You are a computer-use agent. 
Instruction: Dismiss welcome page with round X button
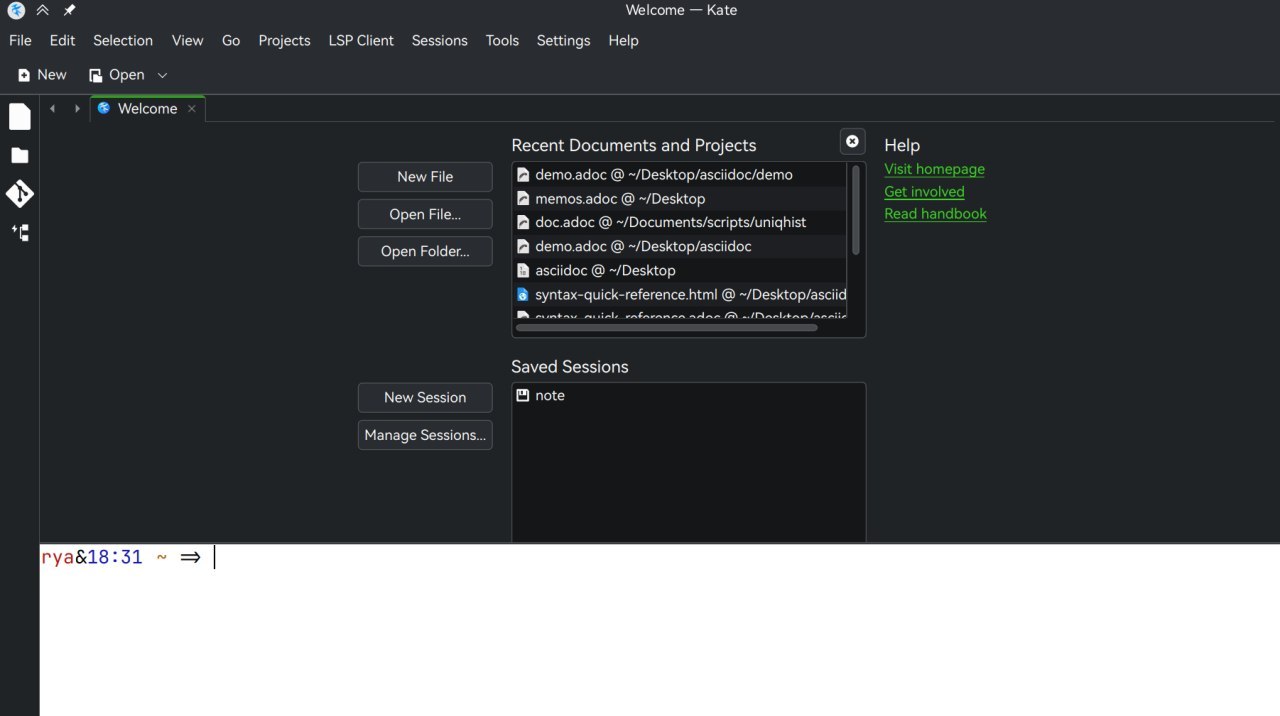852,142
